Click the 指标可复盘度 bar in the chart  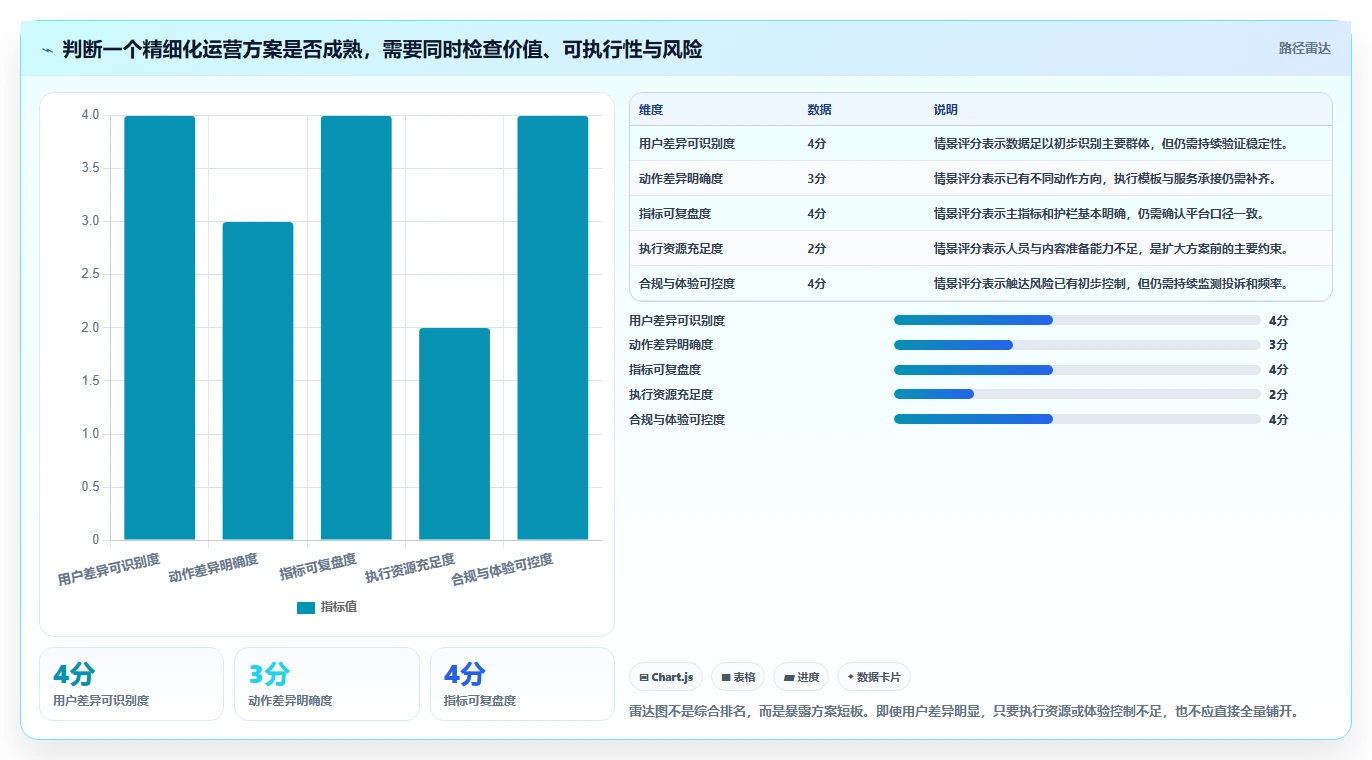pyautogui.click(x=356, y=328)
